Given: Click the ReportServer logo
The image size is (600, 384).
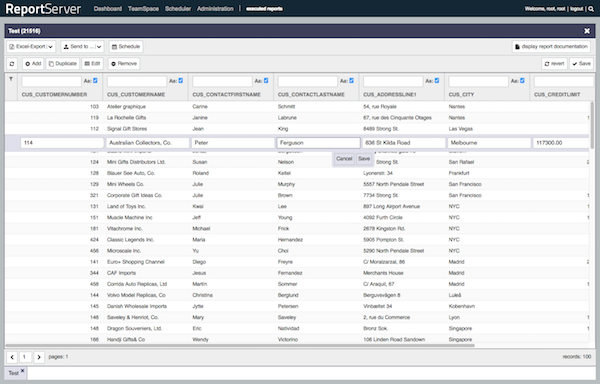Looking at the screenshot, I should click(x=43, y=9).
